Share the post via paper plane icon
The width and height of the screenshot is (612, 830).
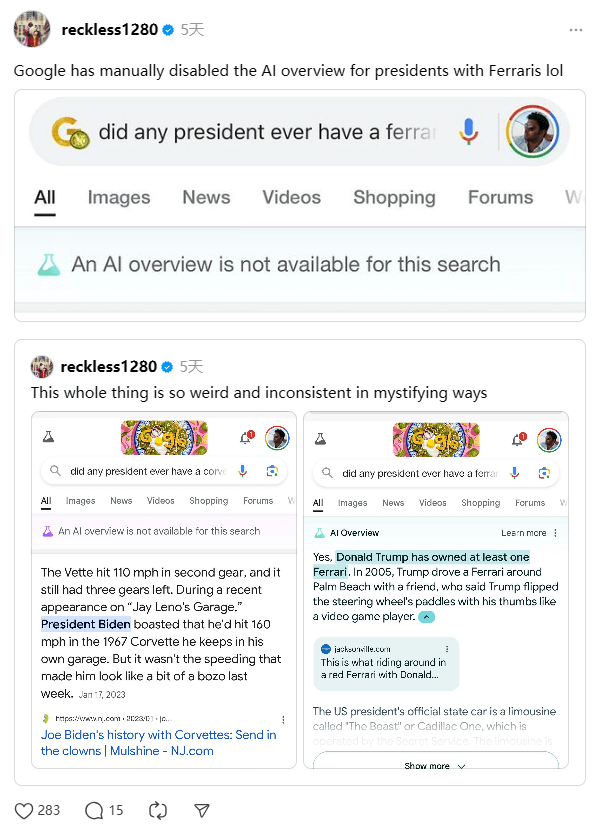[x=202, y=810]
